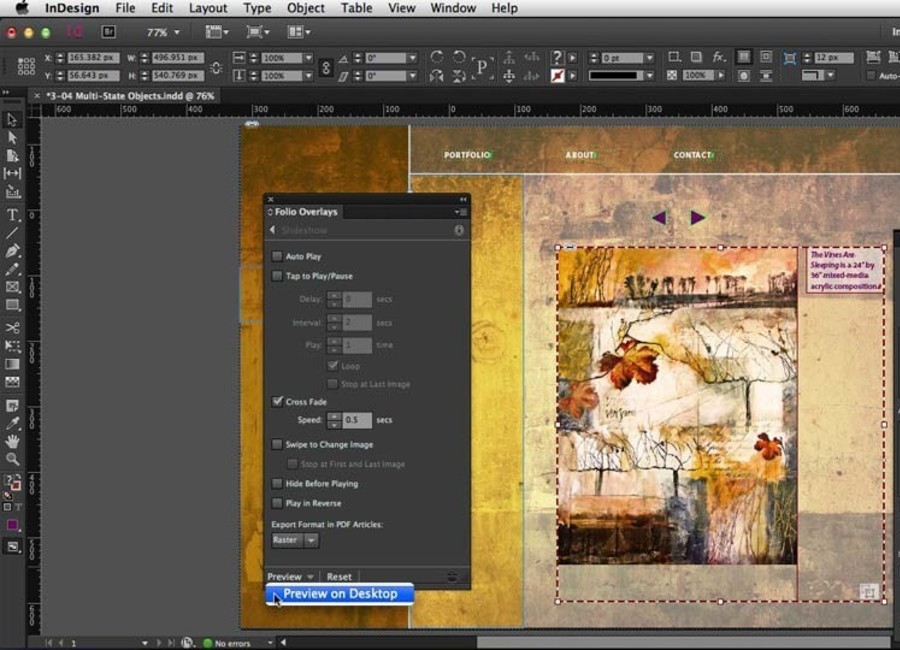Click the reference point locator grid

(26, 66)
